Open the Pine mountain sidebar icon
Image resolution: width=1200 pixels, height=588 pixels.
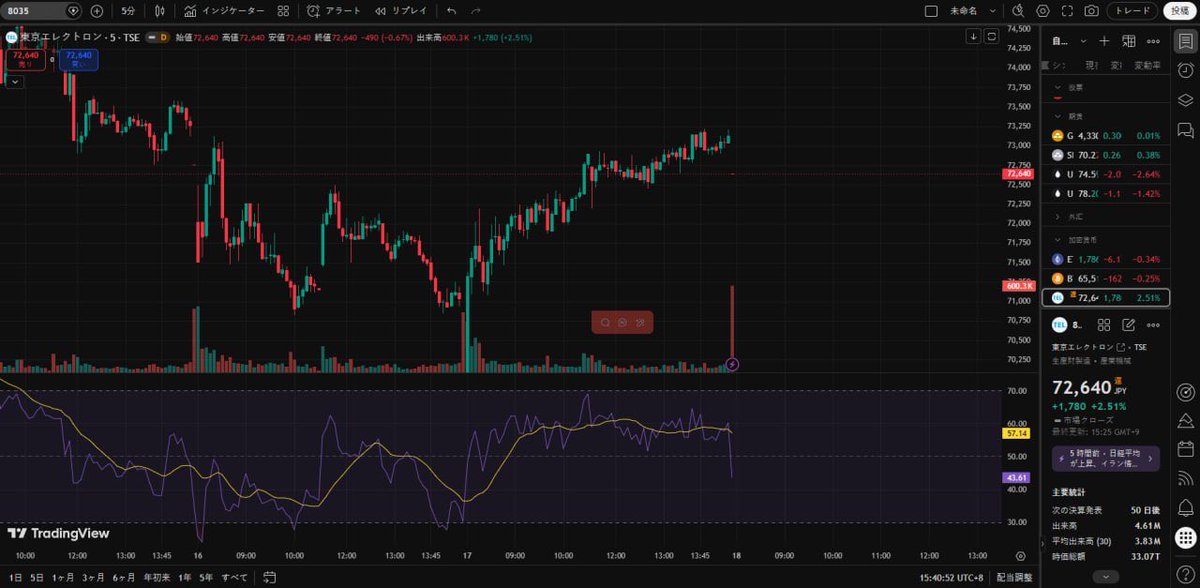(x=1186, y=420)
